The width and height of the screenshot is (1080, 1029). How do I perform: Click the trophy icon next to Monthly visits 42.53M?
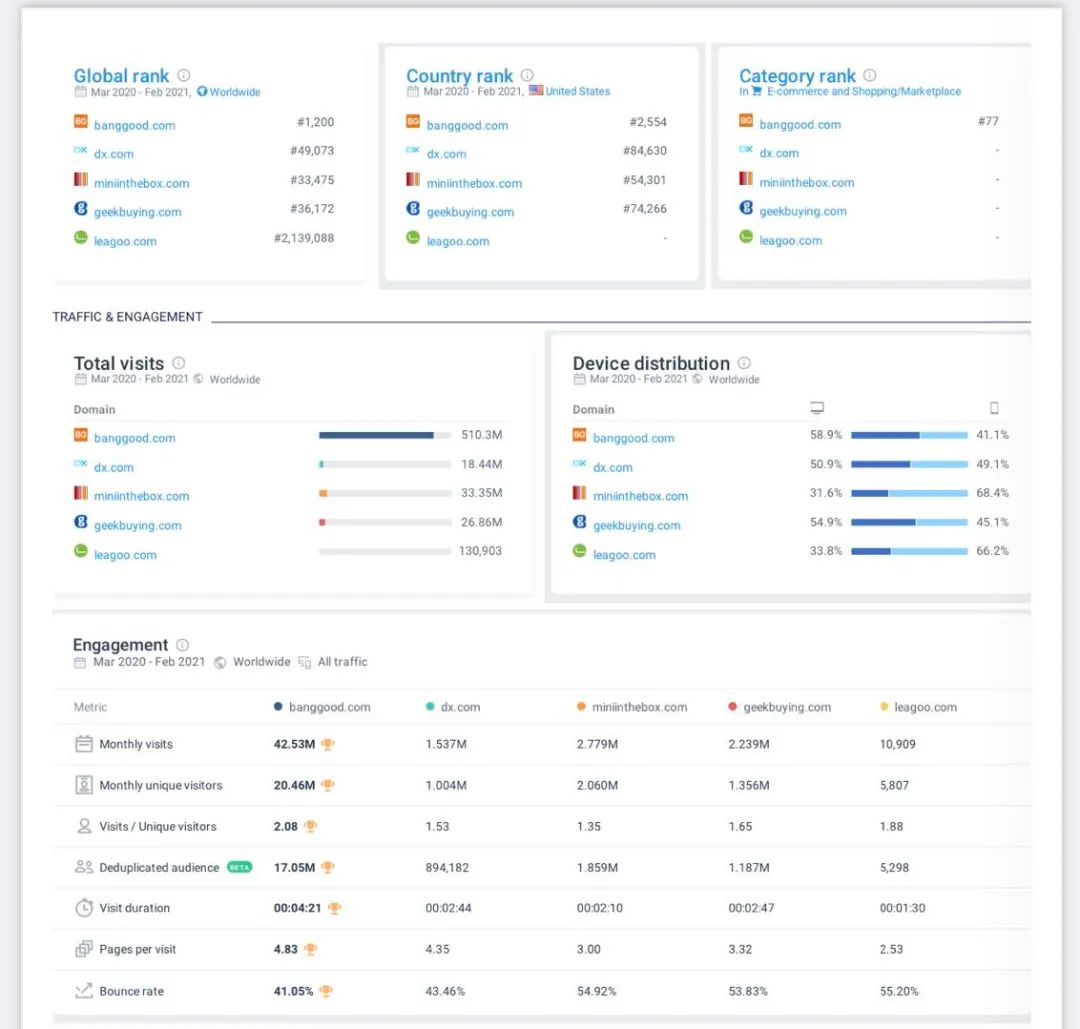(328, 744)
